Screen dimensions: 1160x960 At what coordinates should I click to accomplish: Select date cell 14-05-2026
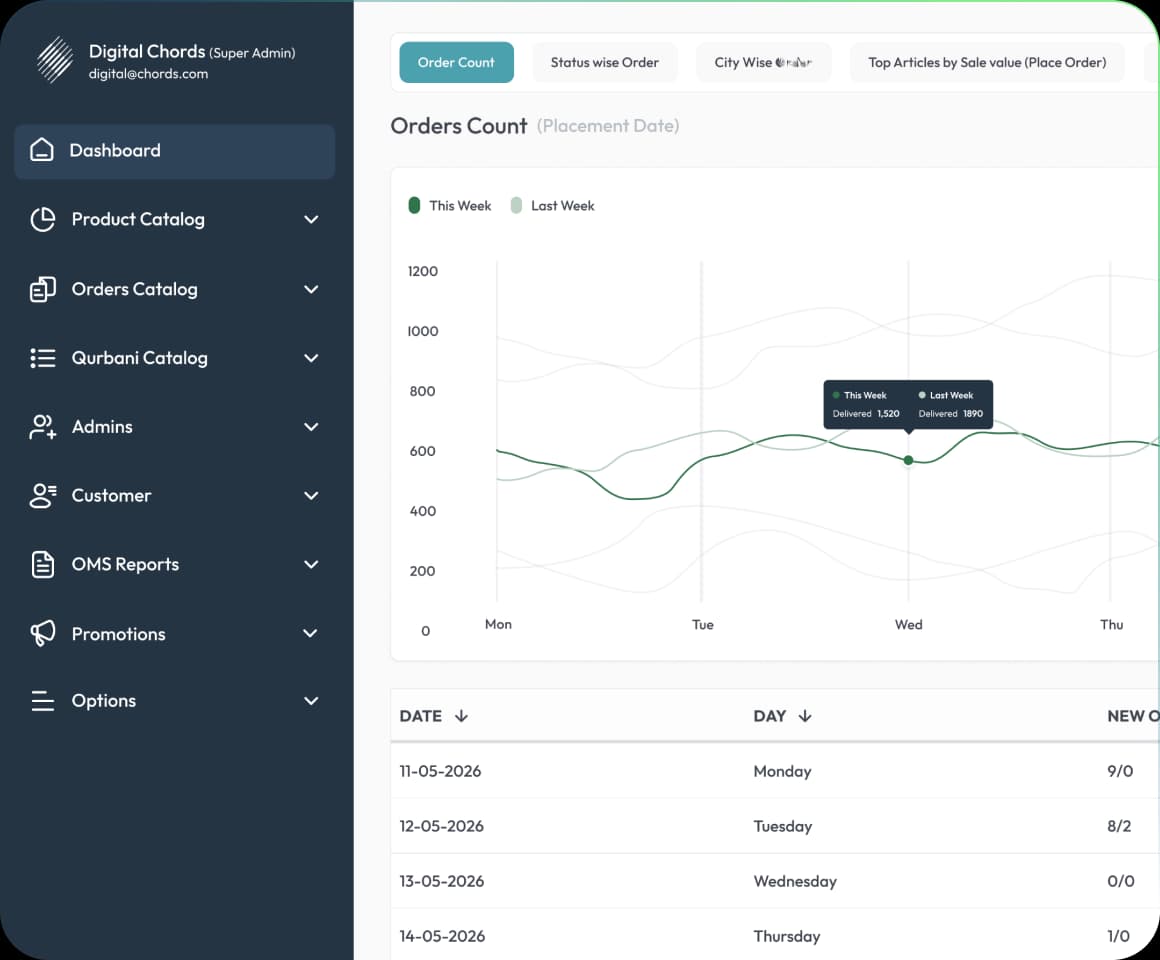tap(442, 936)
